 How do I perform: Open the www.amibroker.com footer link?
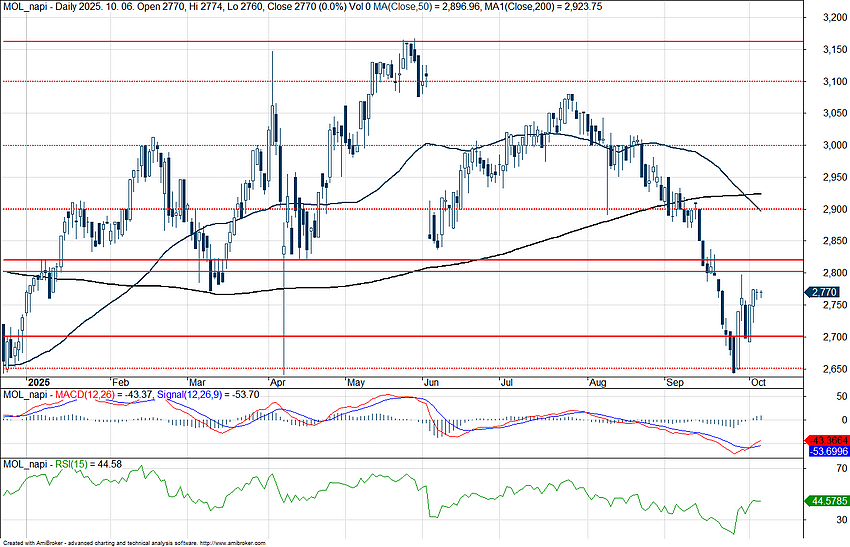[x=233, y=542]
